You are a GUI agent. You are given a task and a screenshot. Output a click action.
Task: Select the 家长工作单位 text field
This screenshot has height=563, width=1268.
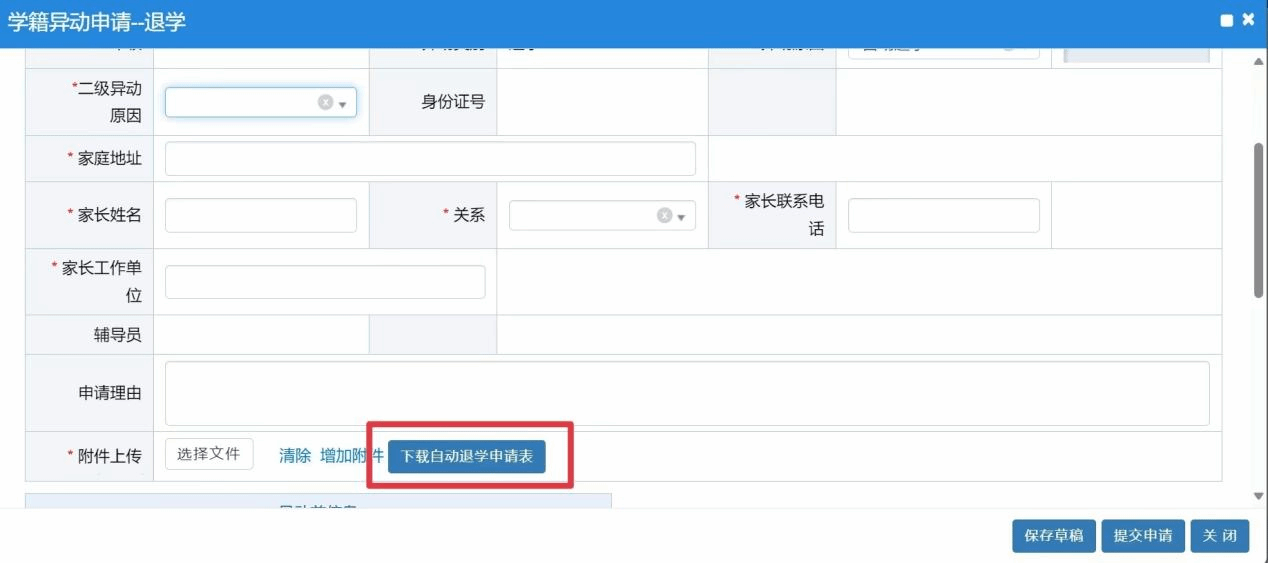[x=325, y=282]
